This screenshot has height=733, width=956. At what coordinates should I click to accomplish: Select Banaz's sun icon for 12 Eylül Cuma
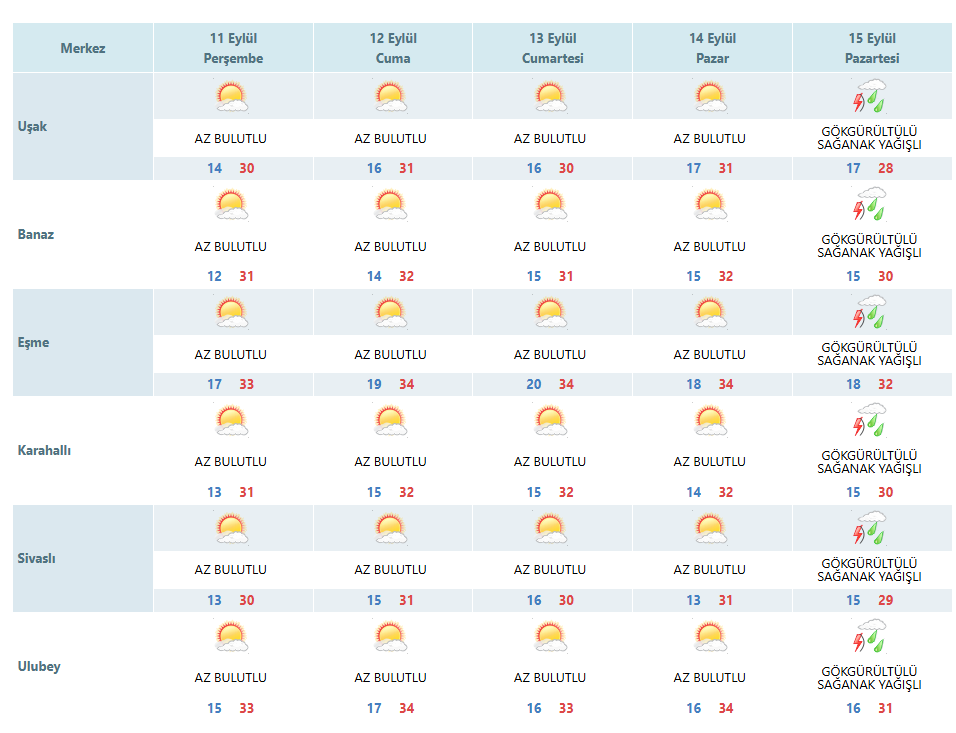click(x=391, y=206)
